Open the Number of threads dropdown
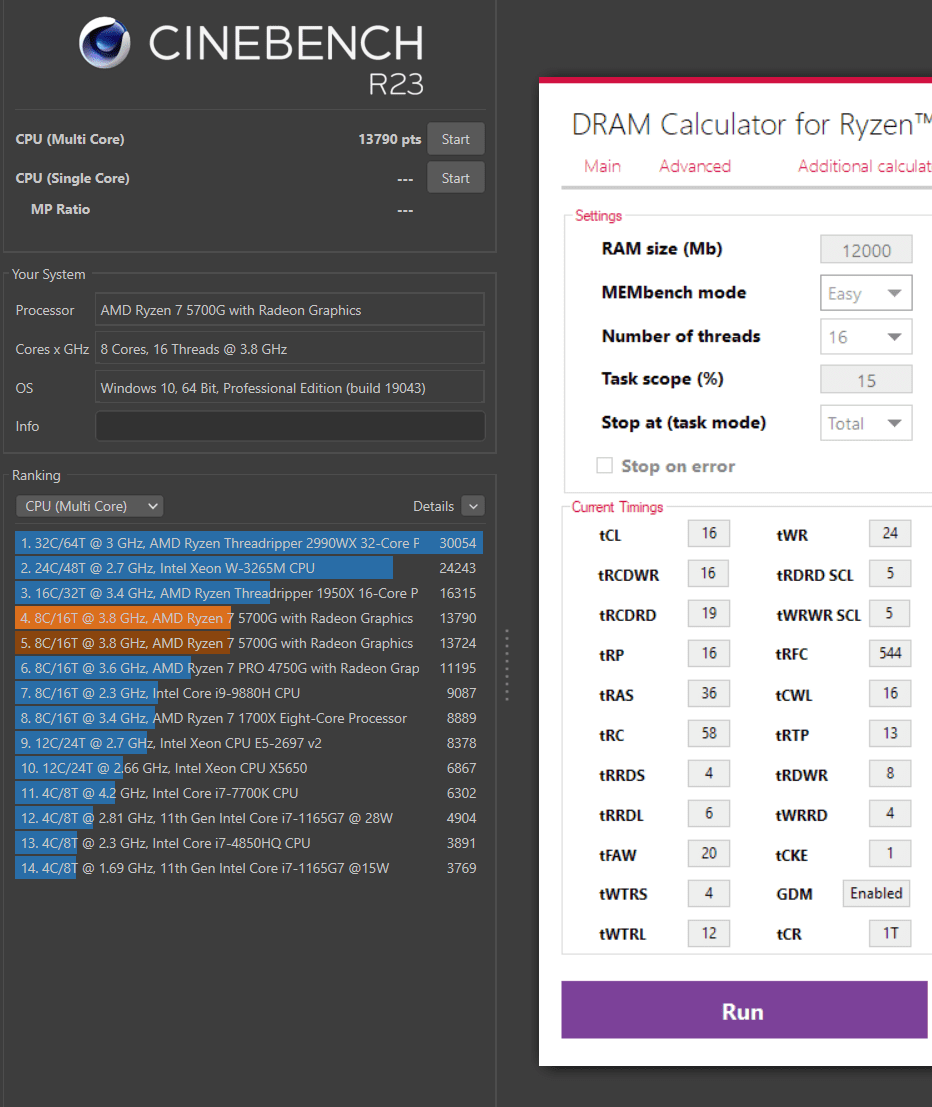Image resolution: width=932 pixels, height=1107 pixels. (x=866, y=337)
